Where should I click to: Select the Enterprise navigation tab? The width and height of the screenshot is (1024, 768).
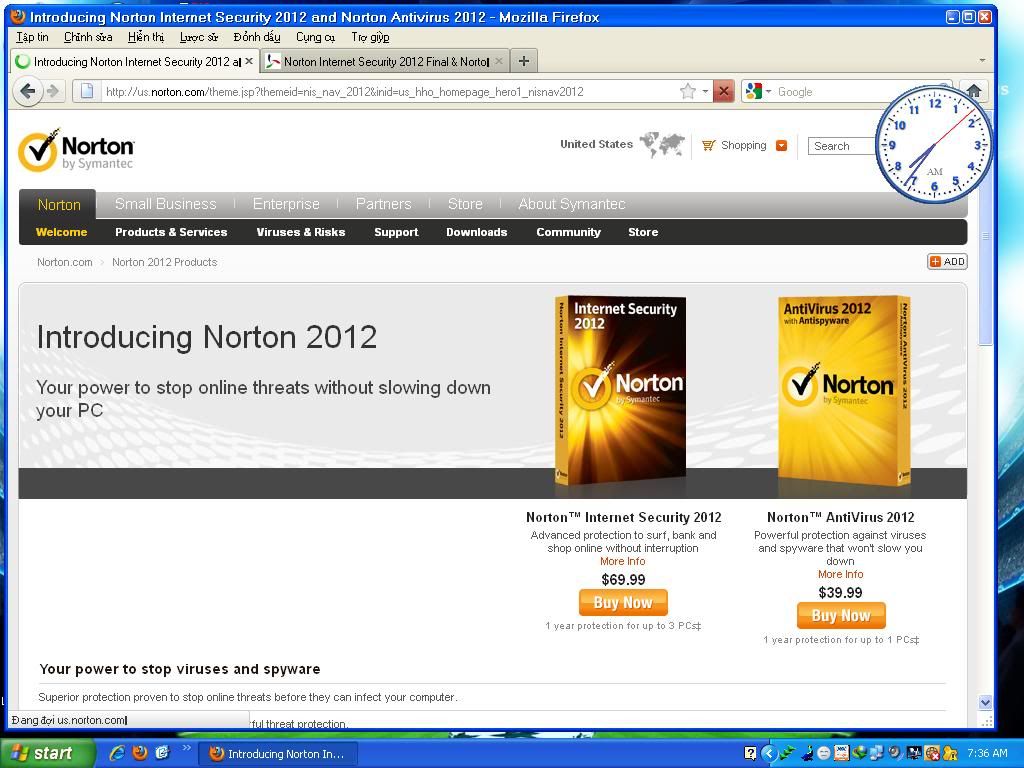286,204
